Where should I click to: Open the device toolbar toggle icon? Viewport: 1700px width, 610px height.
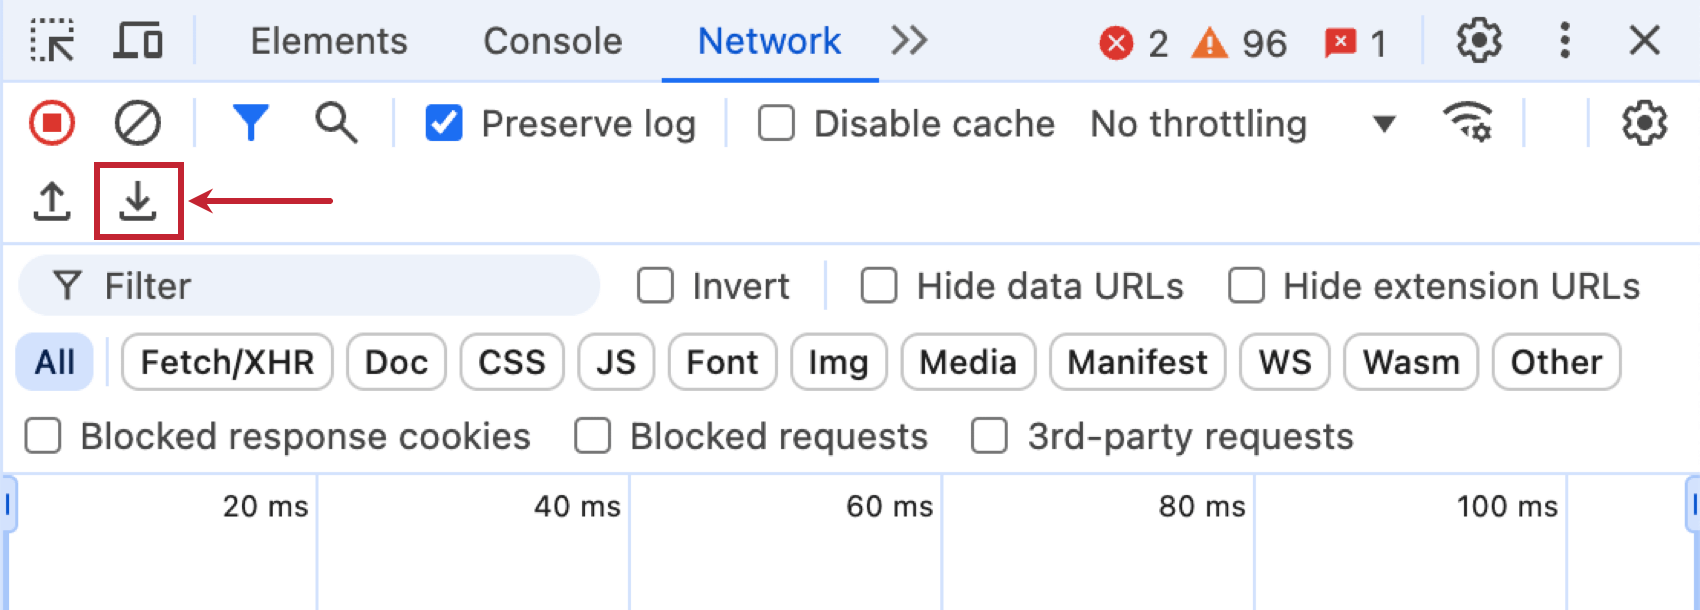[x=139, y=40]
